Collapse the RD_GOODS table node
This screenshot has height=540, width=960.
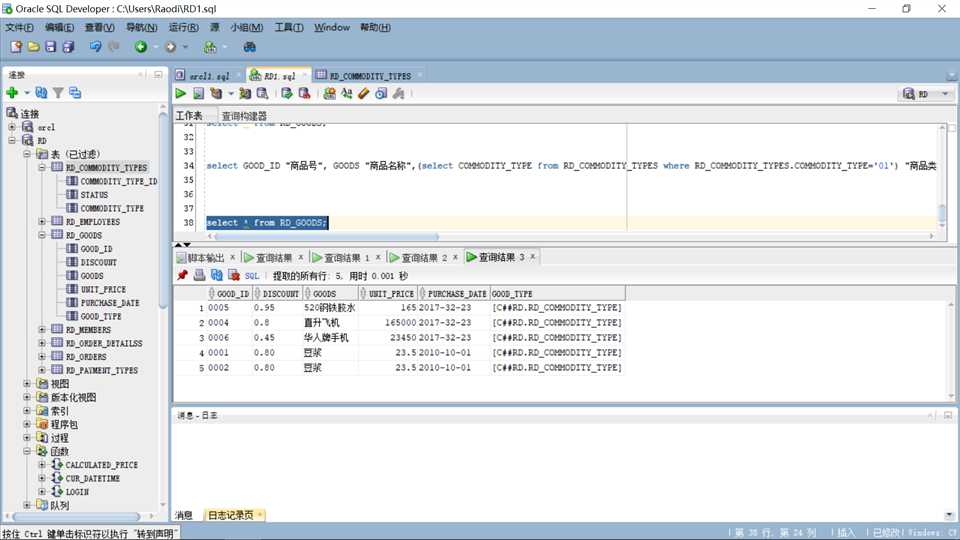[x=42, y=234]
